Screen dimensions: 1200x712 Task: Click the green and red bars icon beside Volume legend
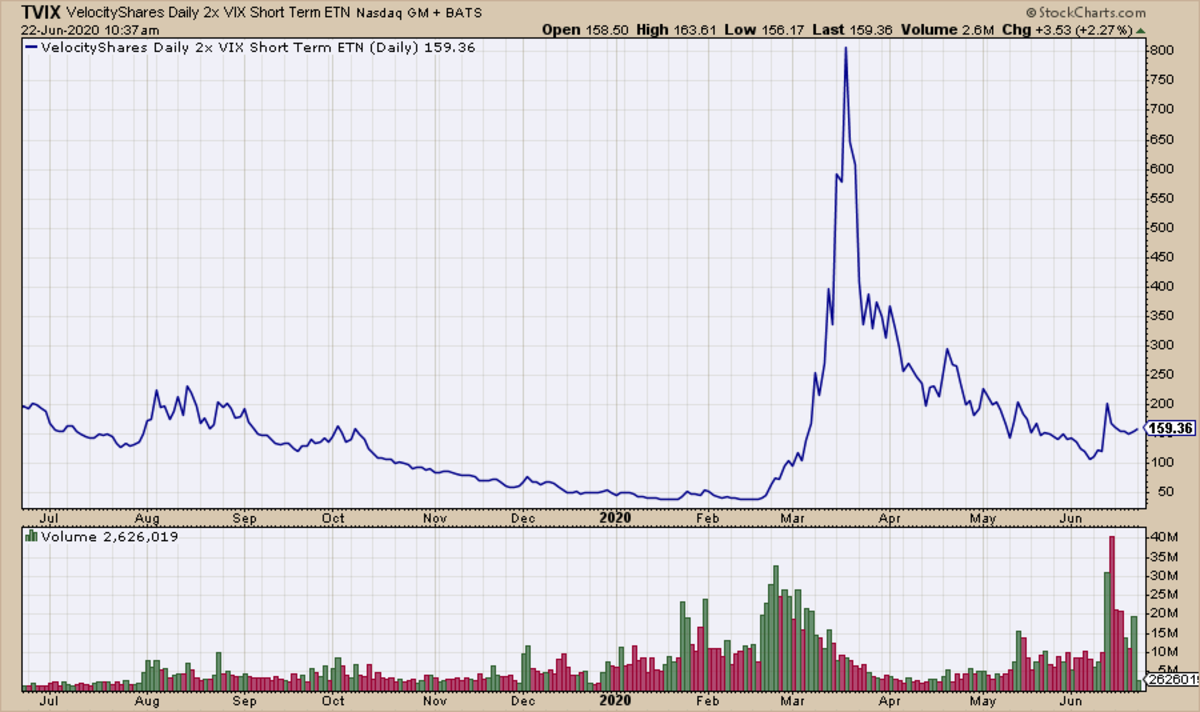(30, 535)
